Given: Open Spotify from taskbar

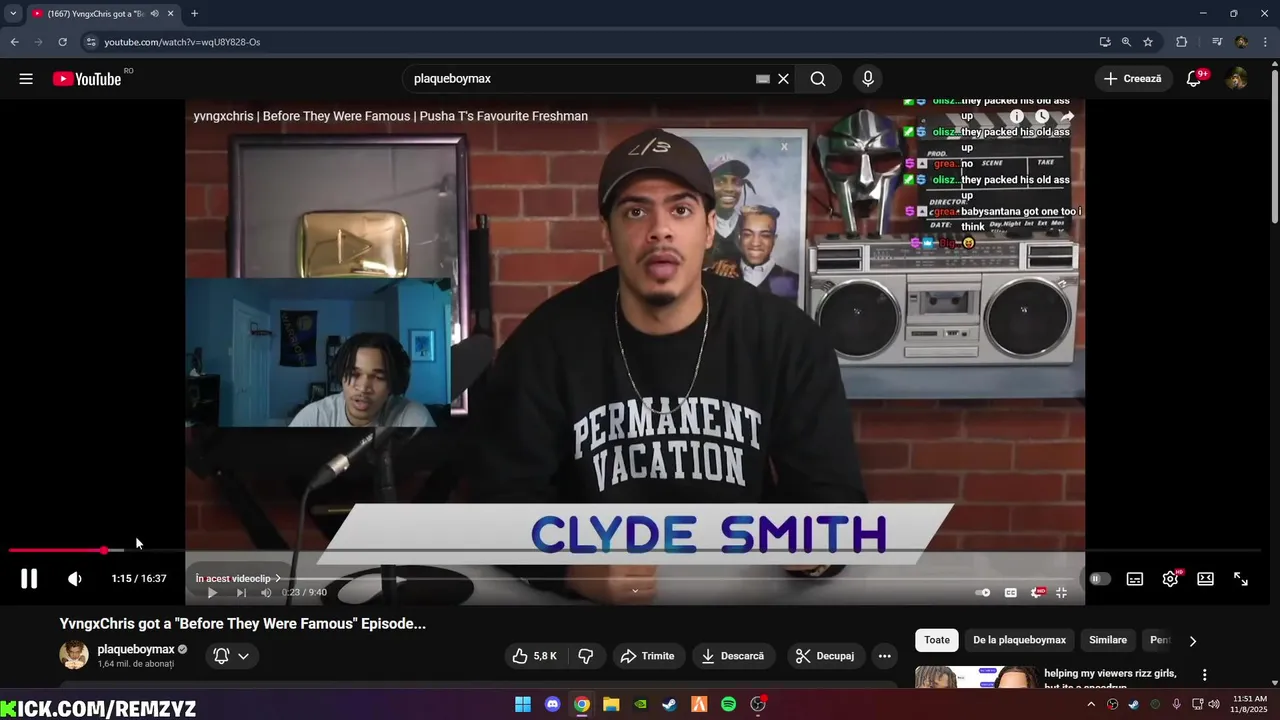Looking at the screenshot, I should click(729, 704).
